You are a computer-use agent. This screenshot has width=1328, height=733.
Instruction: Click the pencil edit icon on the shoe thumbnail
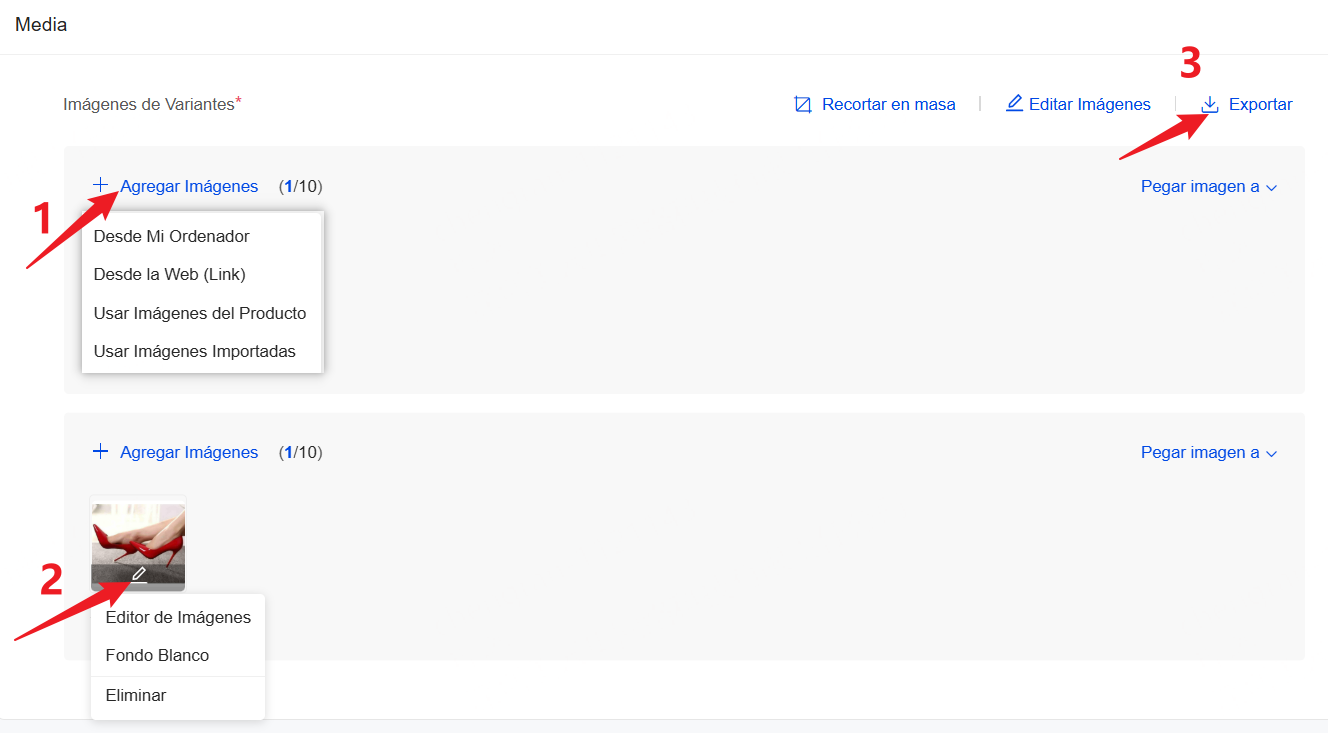(138, 575)
